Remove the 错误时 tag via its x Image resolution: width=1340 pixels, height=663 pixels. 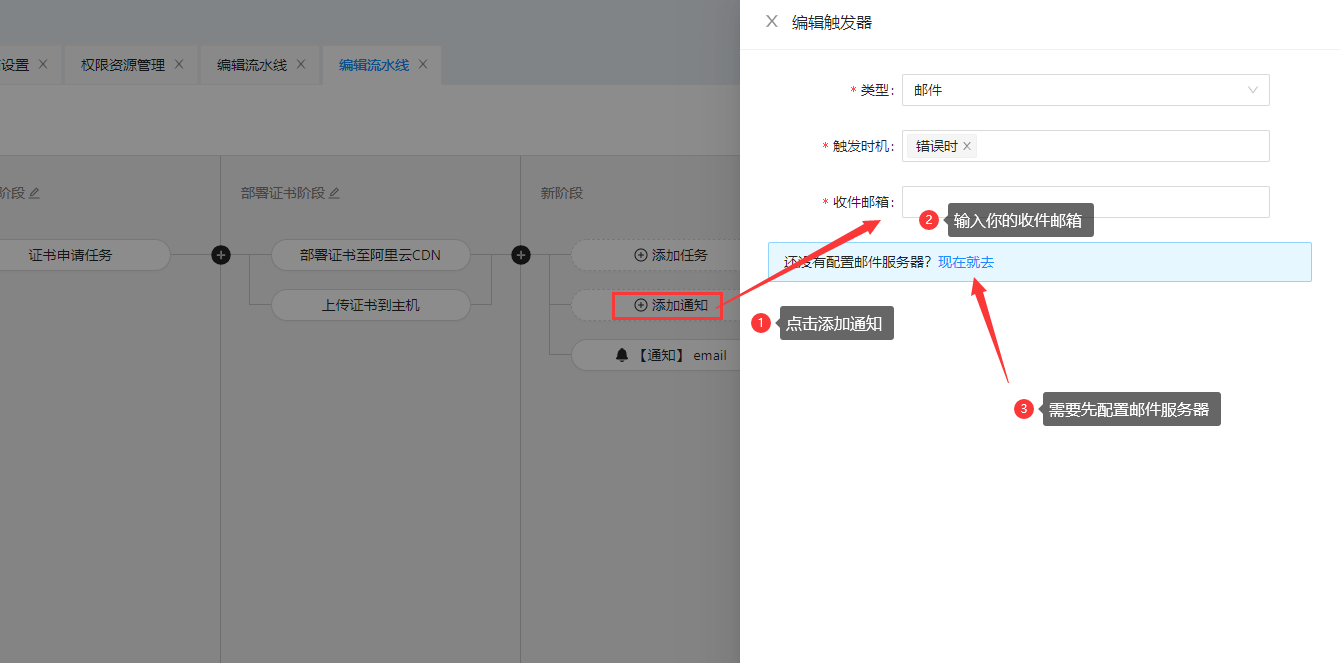(x=967, y=146)
